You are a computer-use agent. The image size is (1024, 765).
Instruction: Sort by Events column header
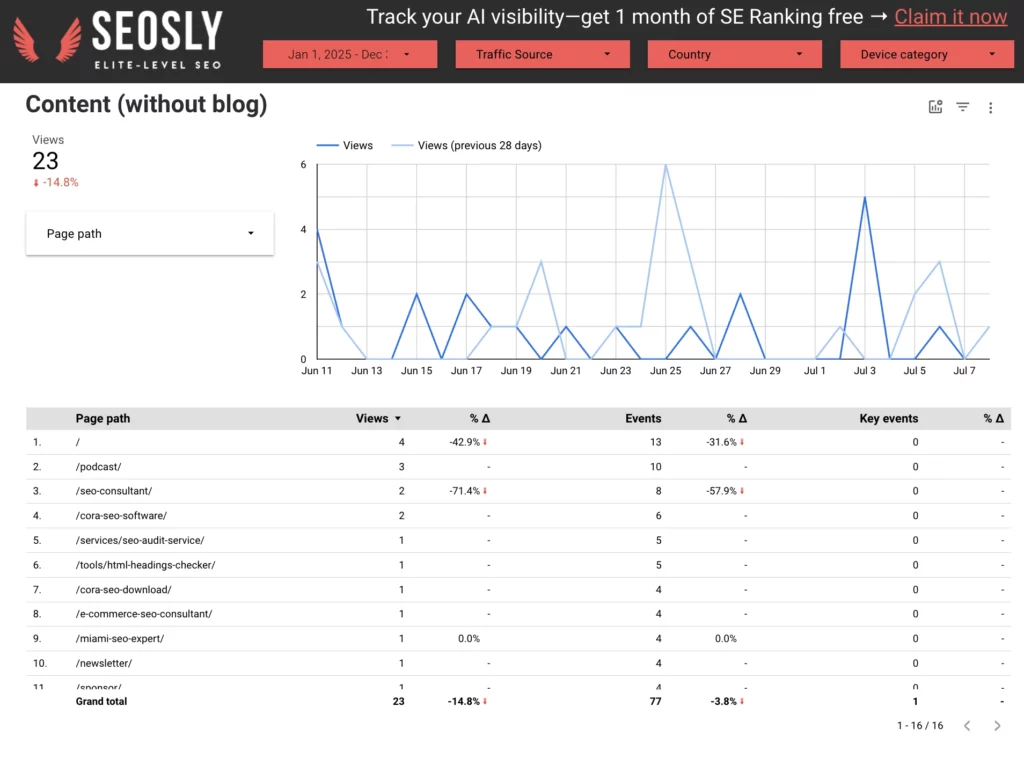pos(643,419)
